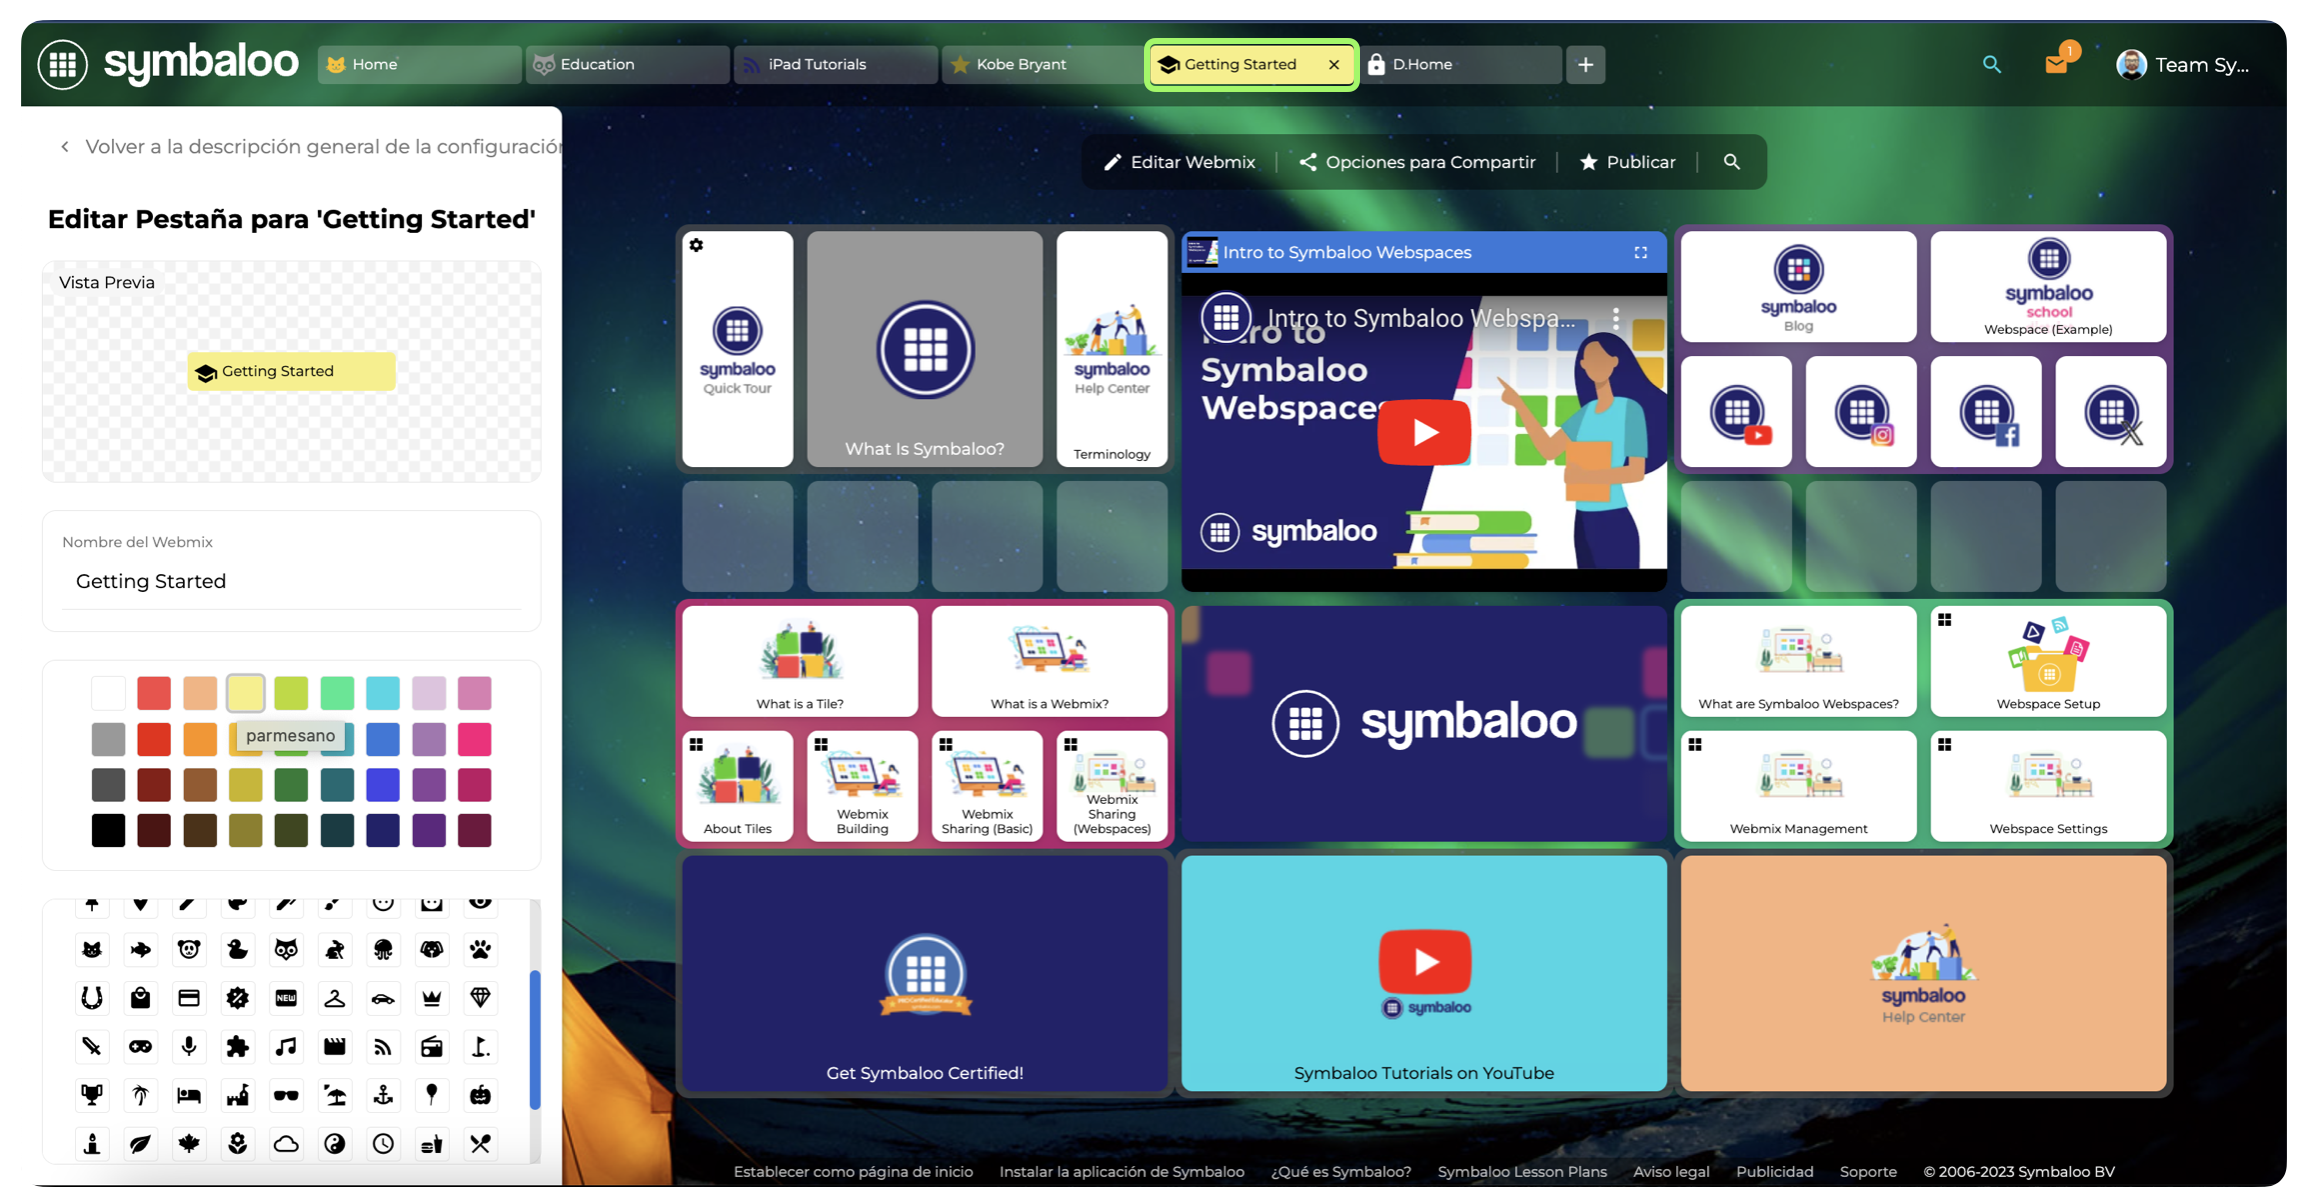Image resolution: width=2300 pixels, height=1202 pixels.
Task: Open the Get Symbaloo Certified! tile
Action: (924, 973)
